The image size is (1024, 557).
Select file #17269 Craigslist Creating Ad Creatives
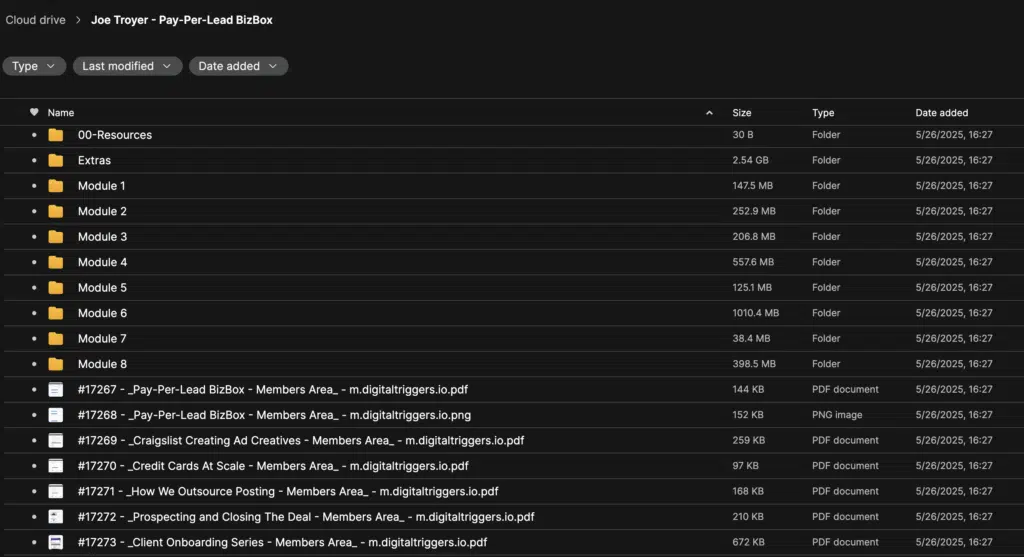point(301,441)
